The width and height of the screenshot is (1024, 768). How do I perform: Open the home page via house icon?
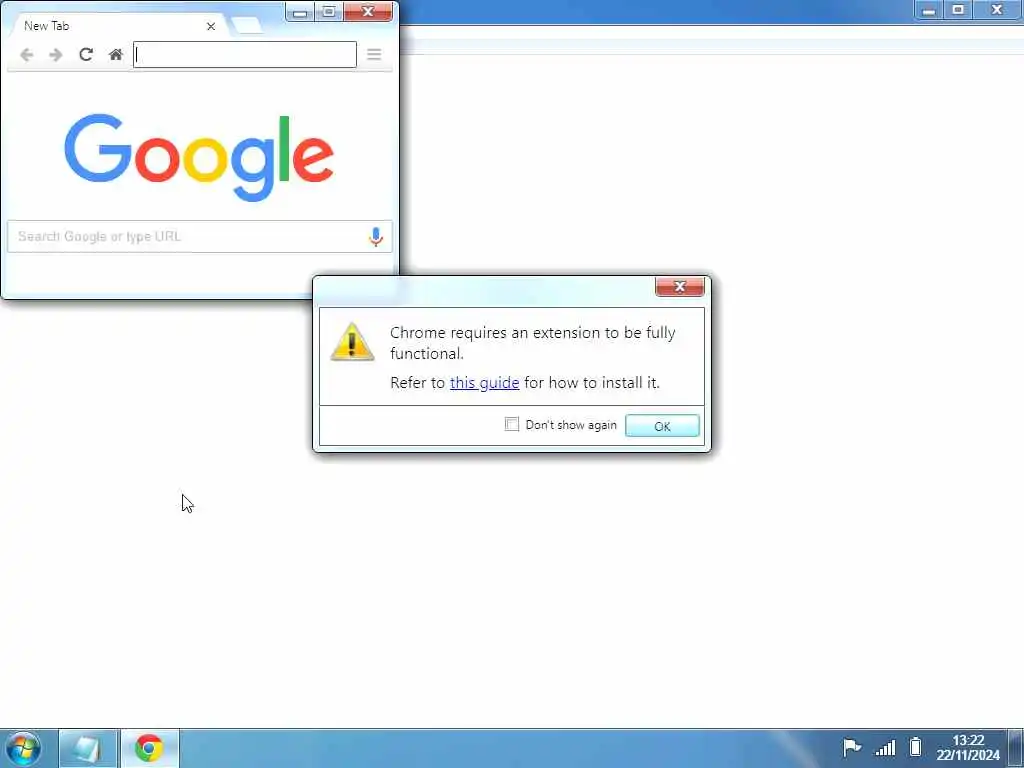(116, 54)
